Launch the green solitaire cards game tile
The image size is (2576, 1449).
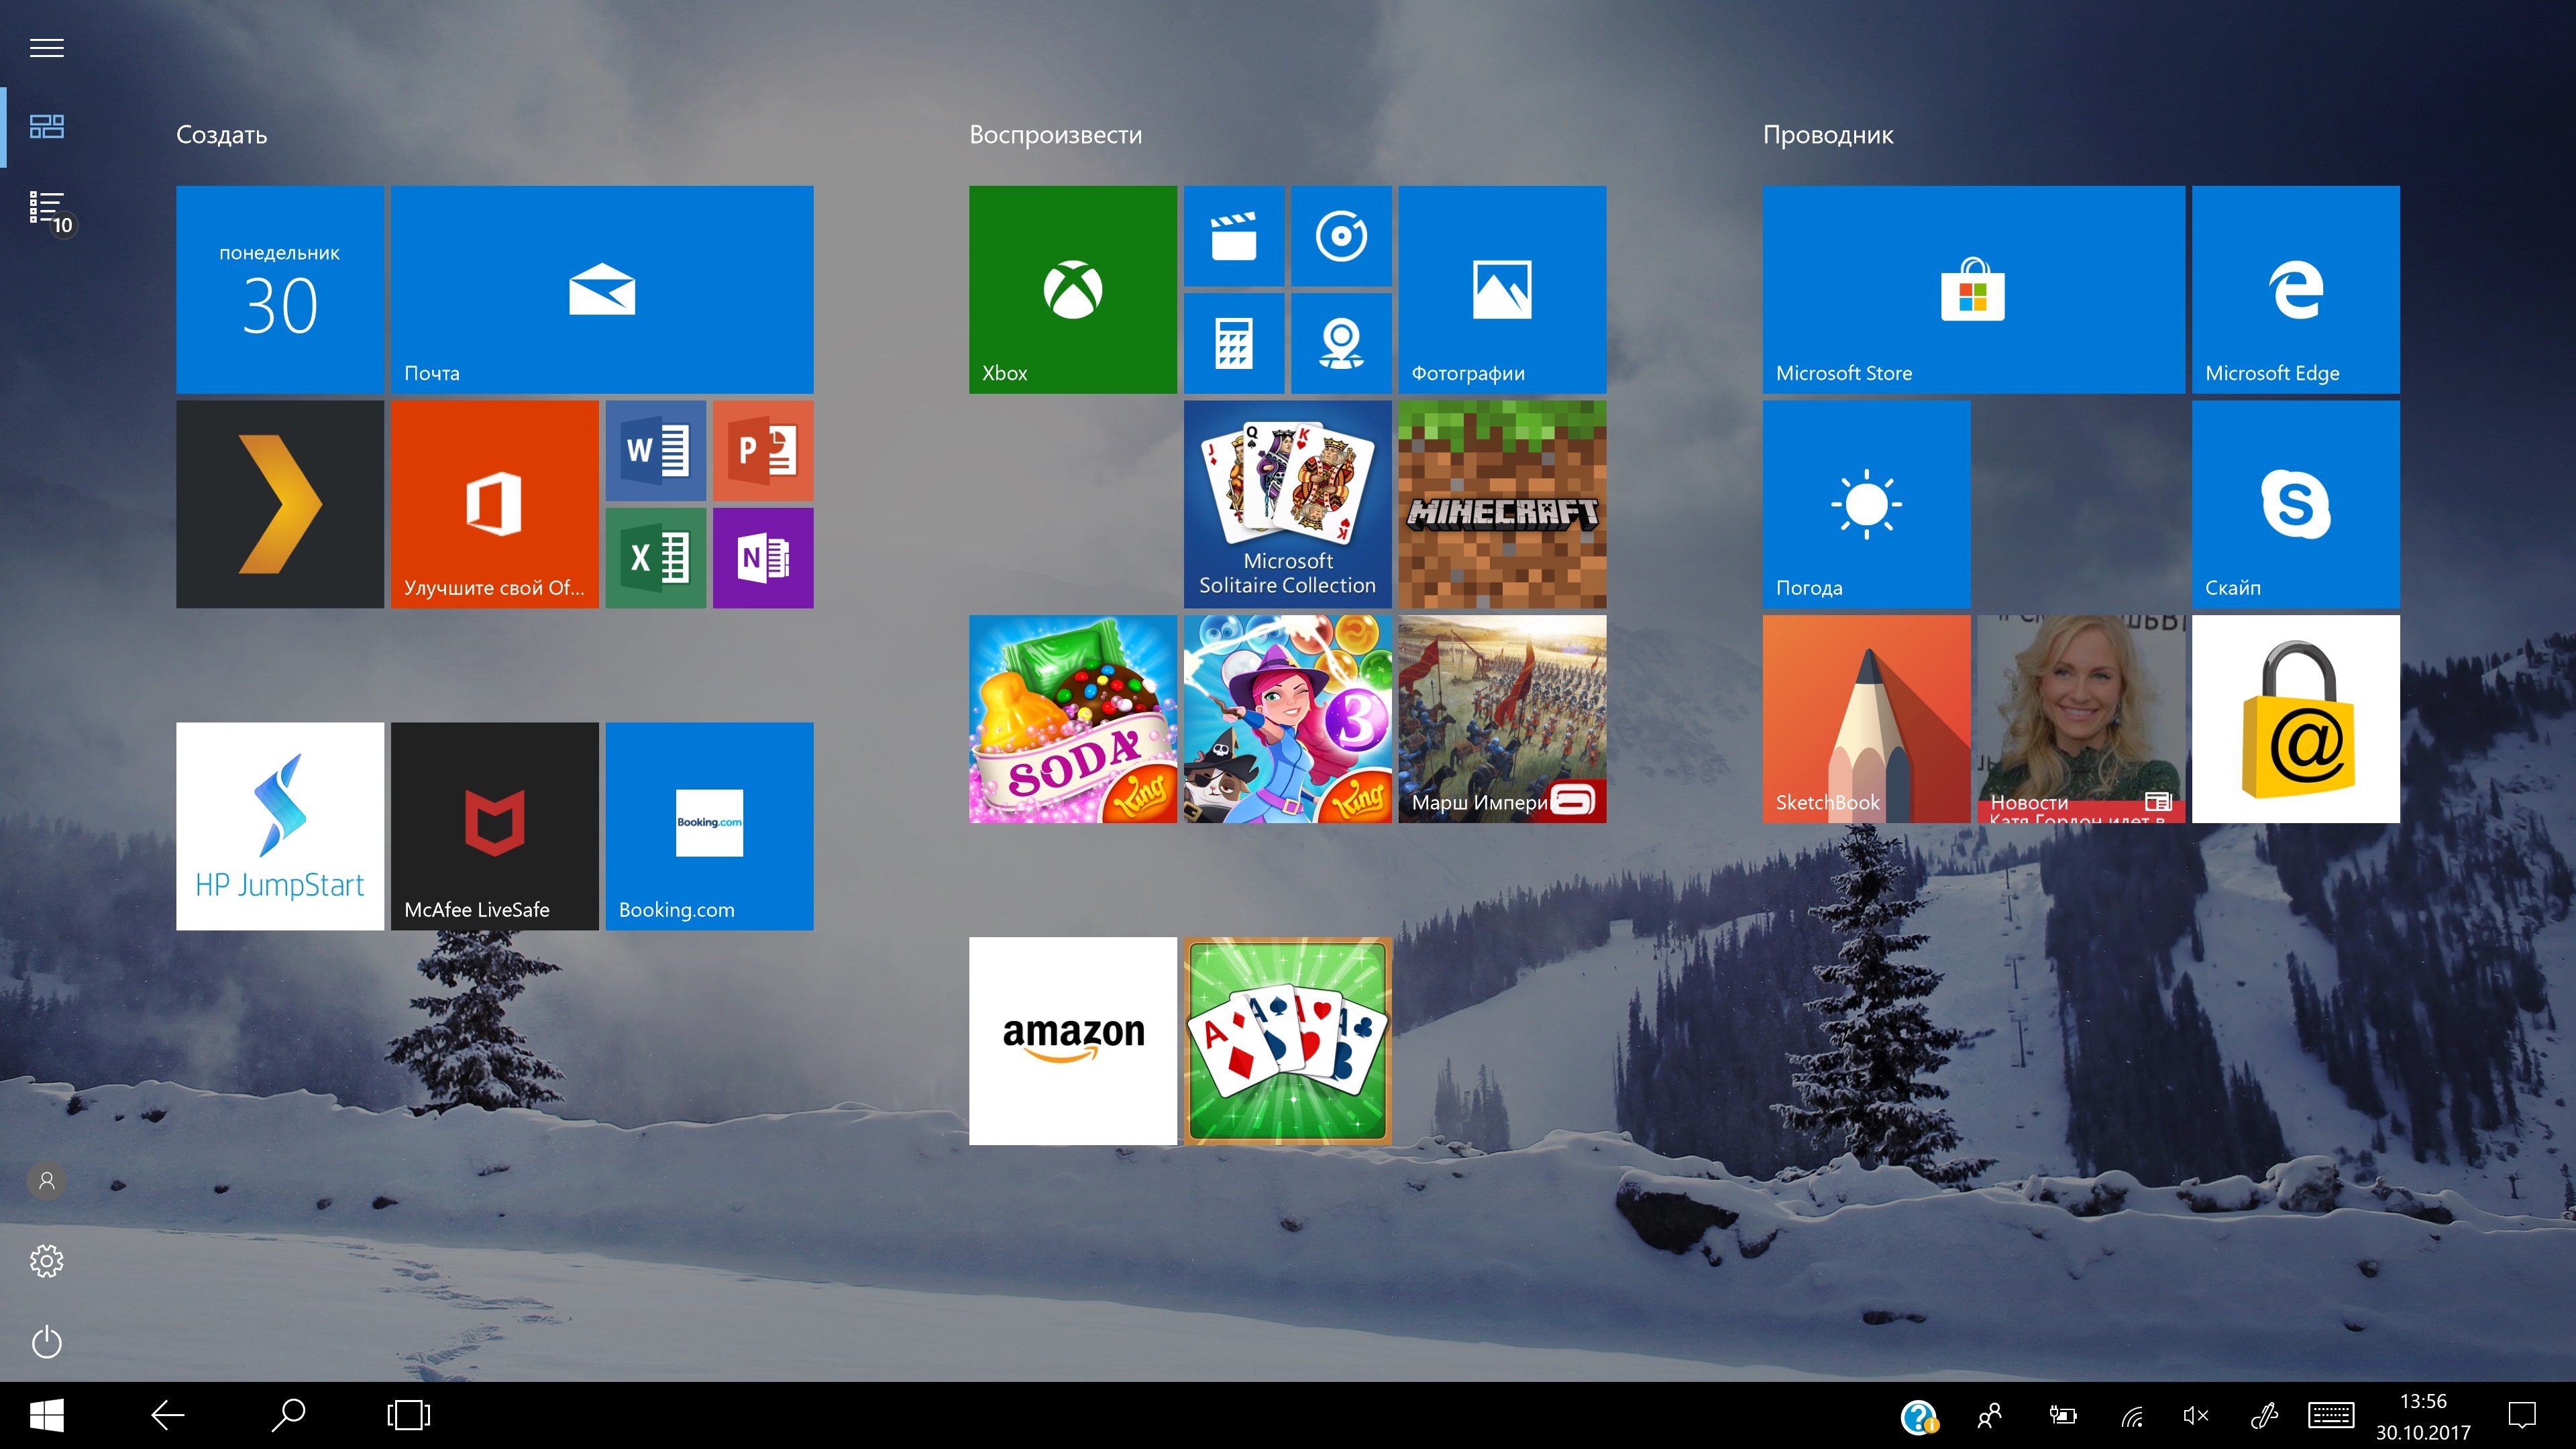point(1288,1041)
